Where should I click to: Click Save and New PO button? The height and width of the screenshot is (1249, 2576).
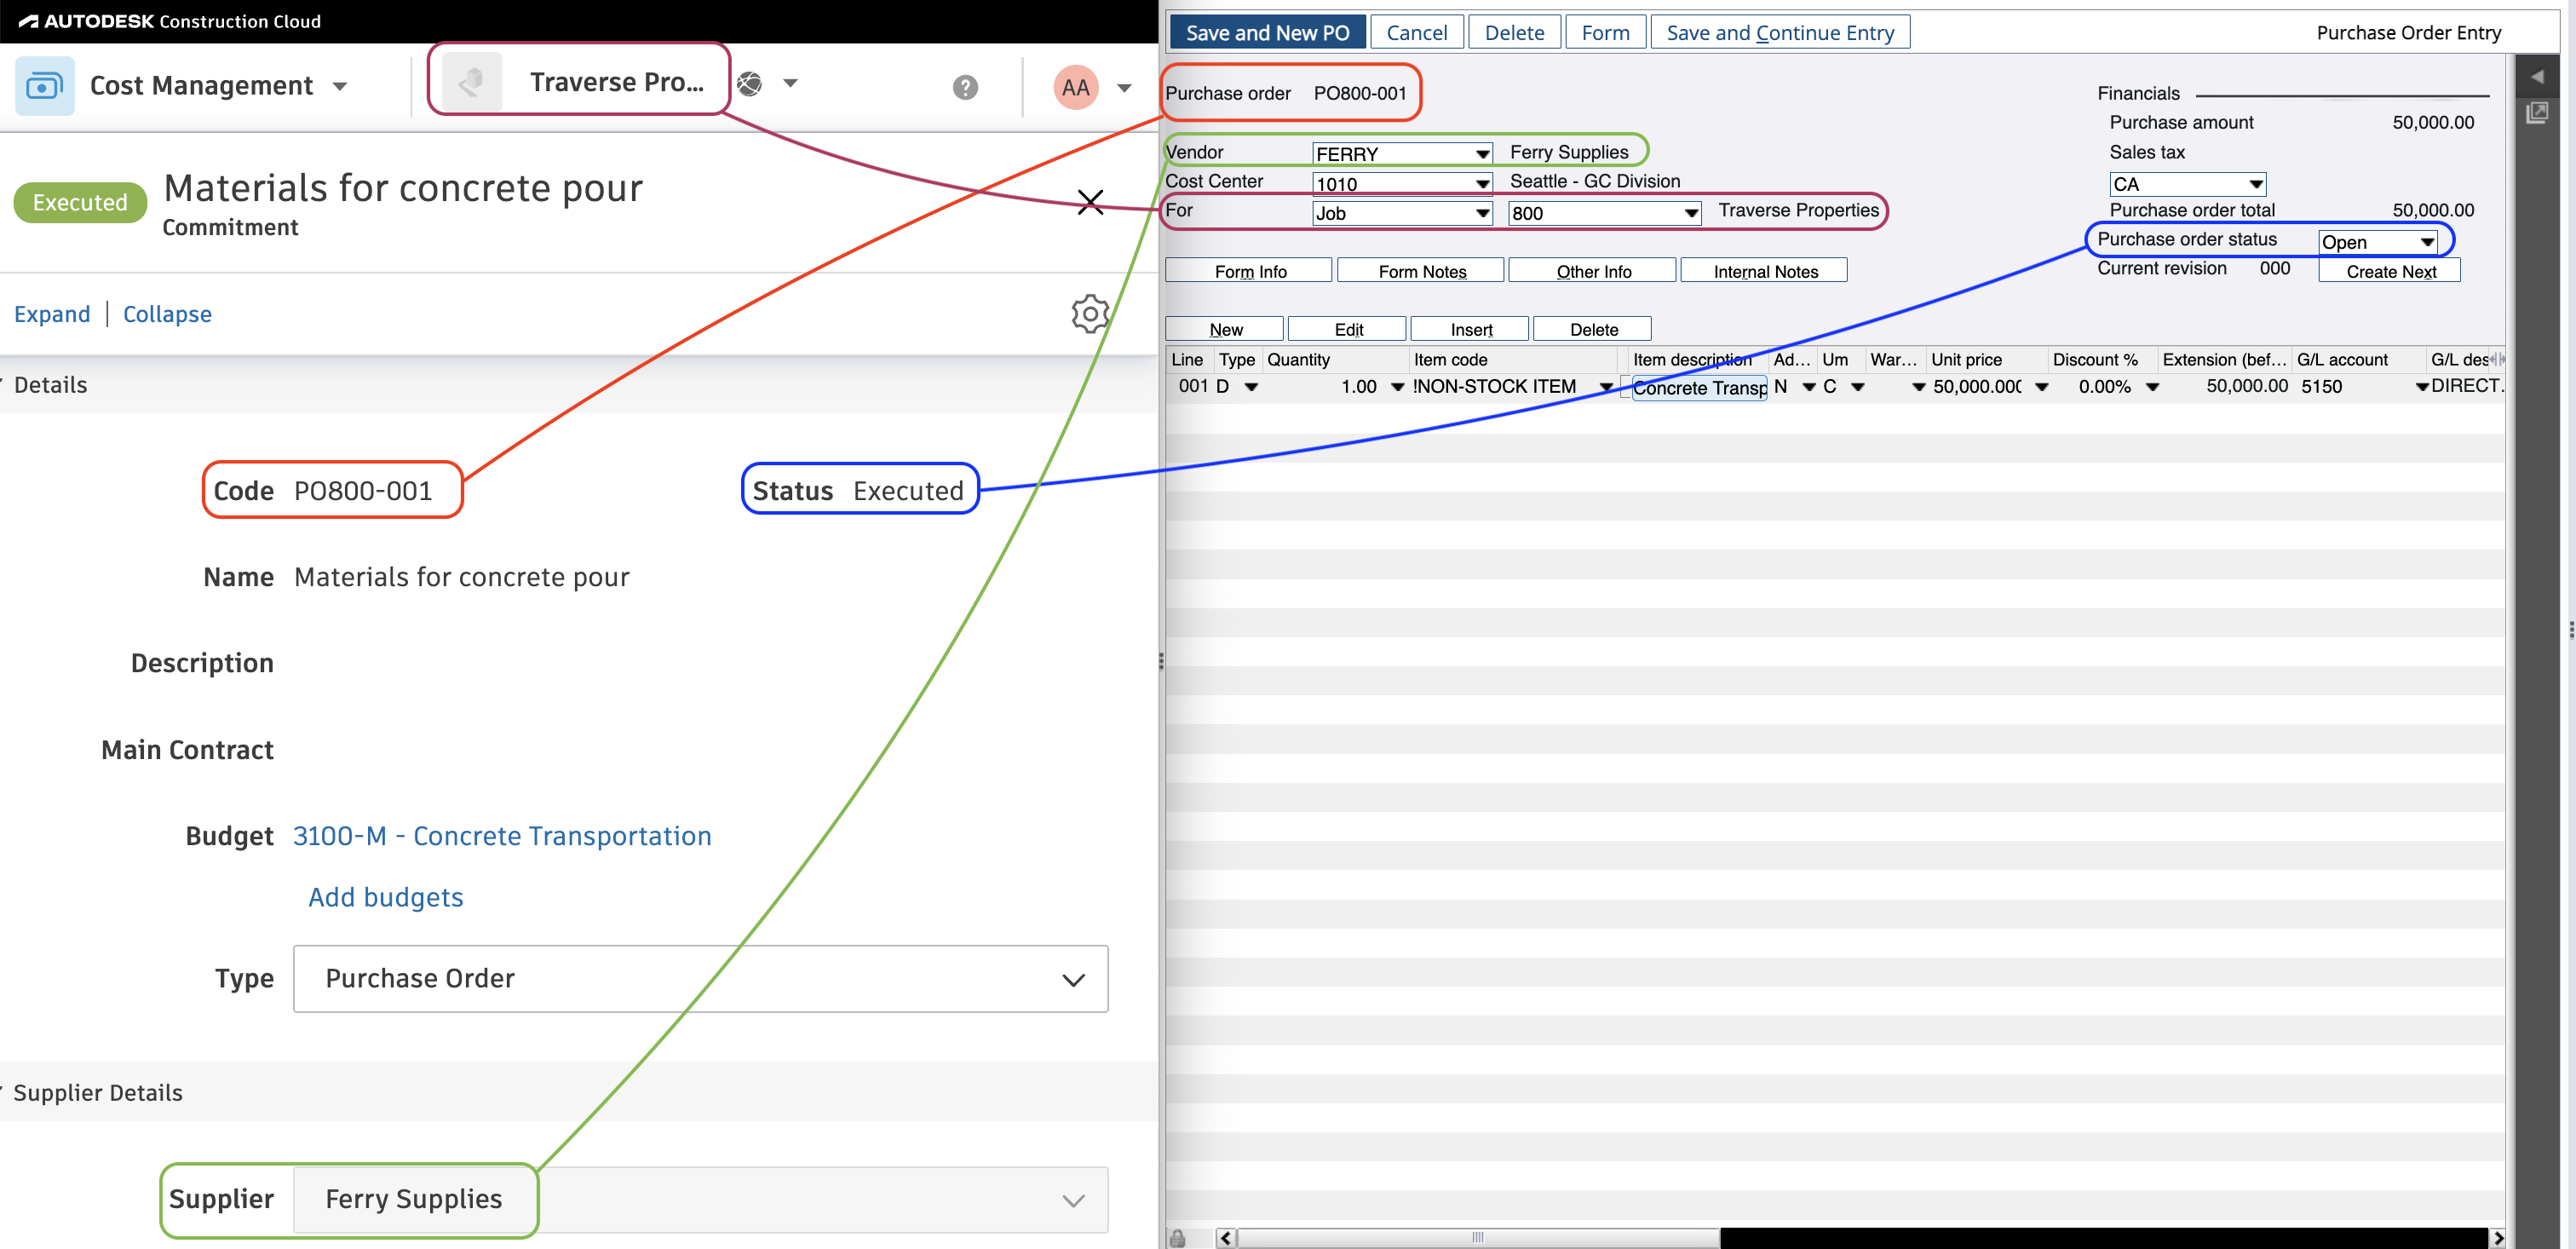1267,33
